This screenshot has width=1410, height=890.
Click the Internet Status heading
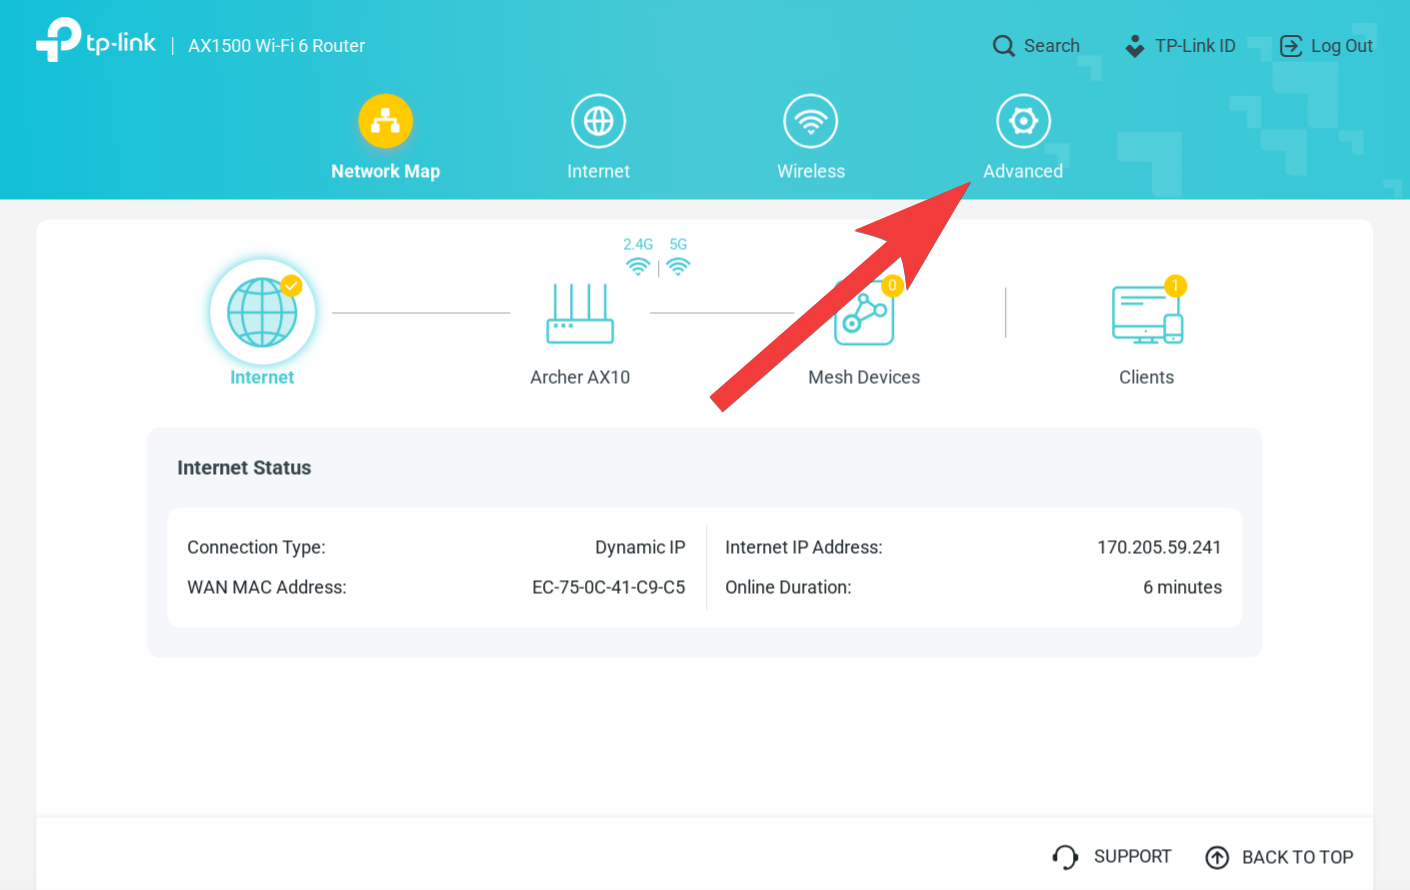click(244, 468)
